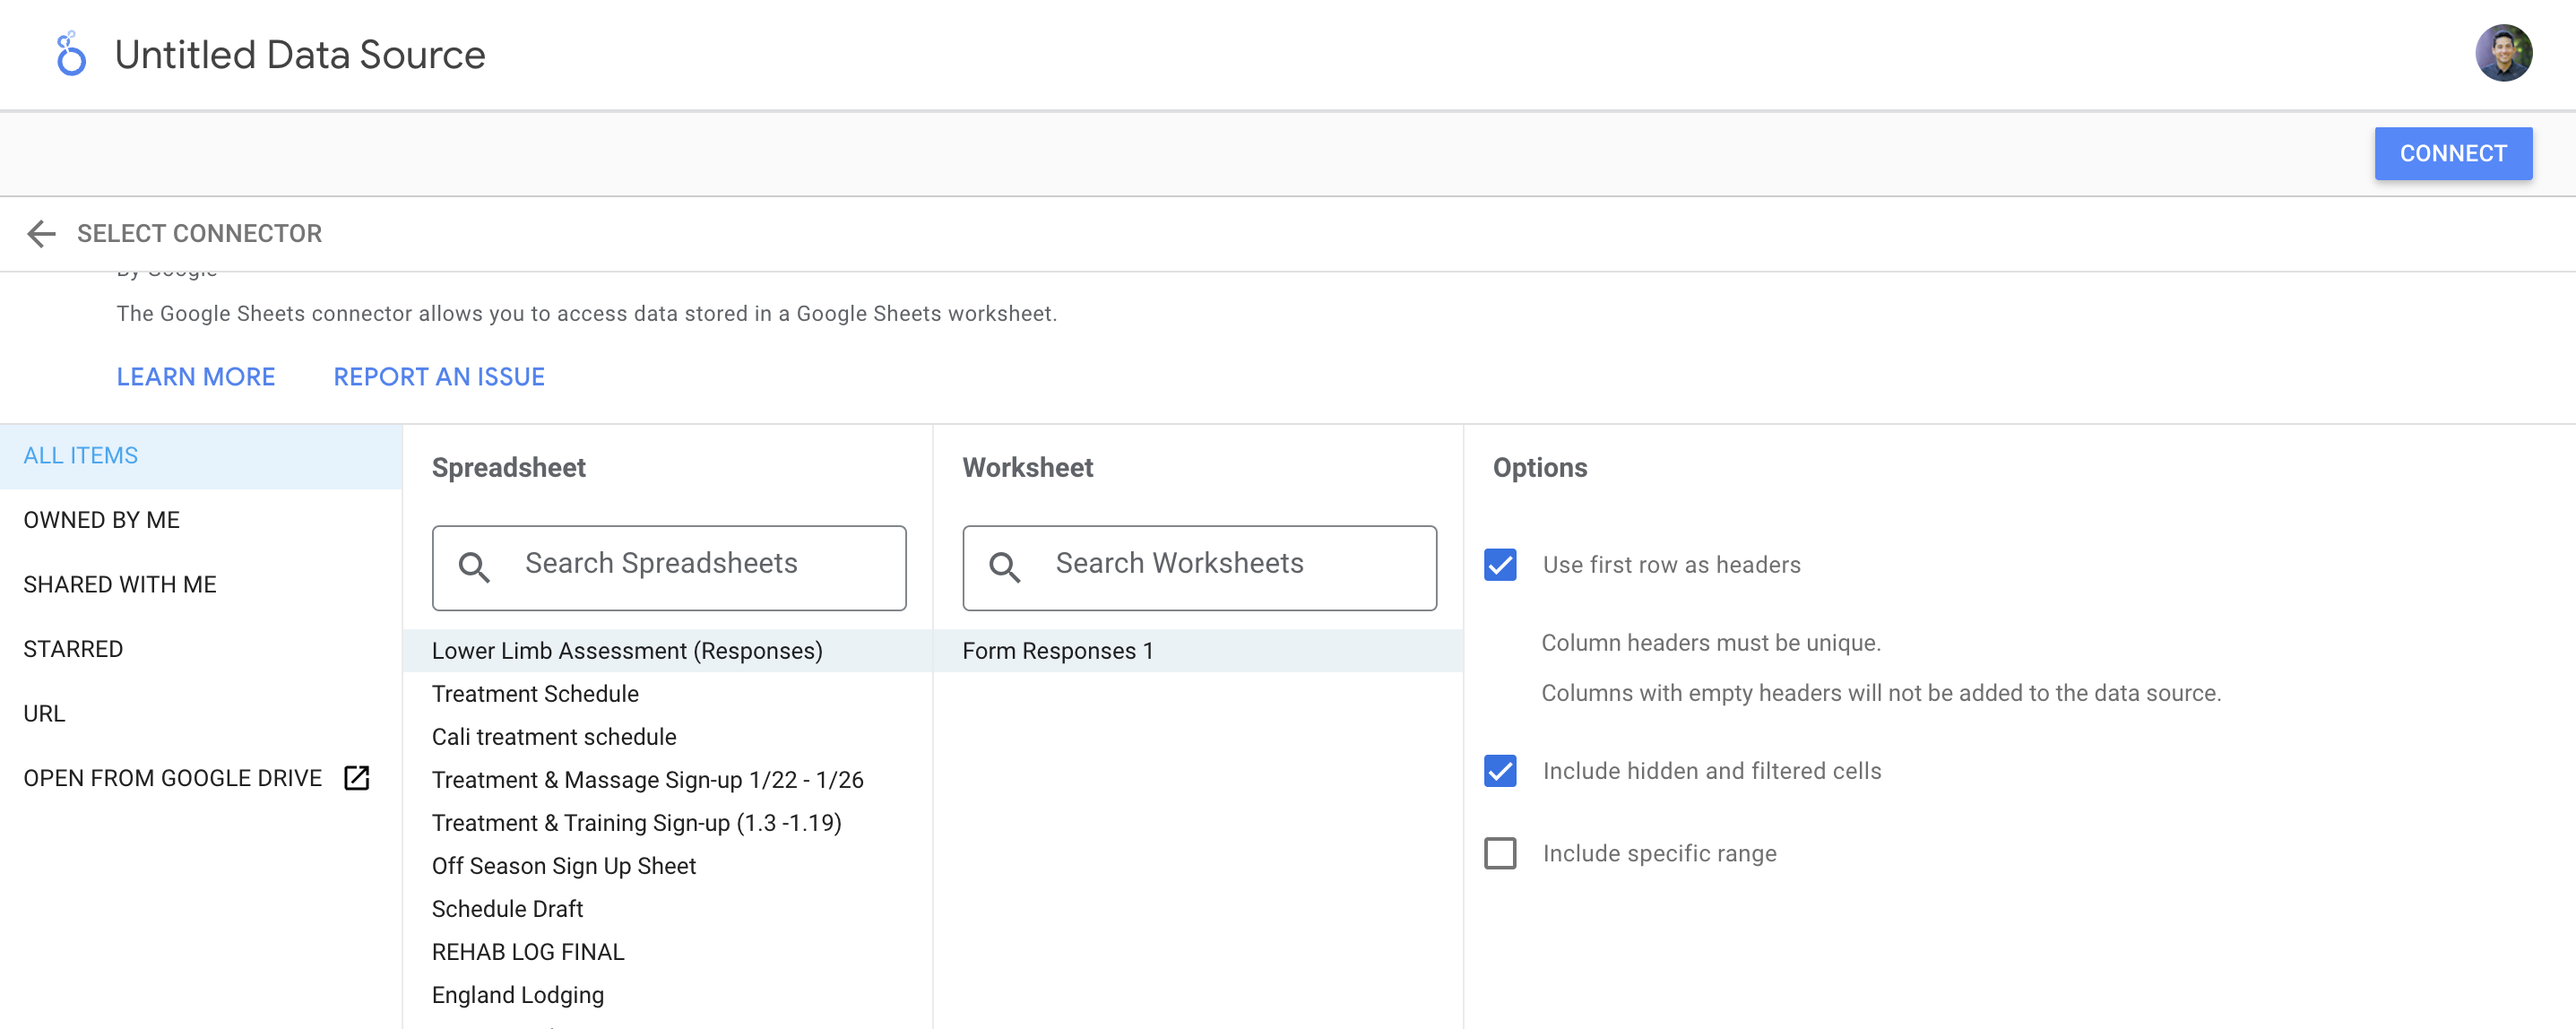Select the Schedule Draft spreadsheet
The image size is (2576, 1029).
coord(667,909)
